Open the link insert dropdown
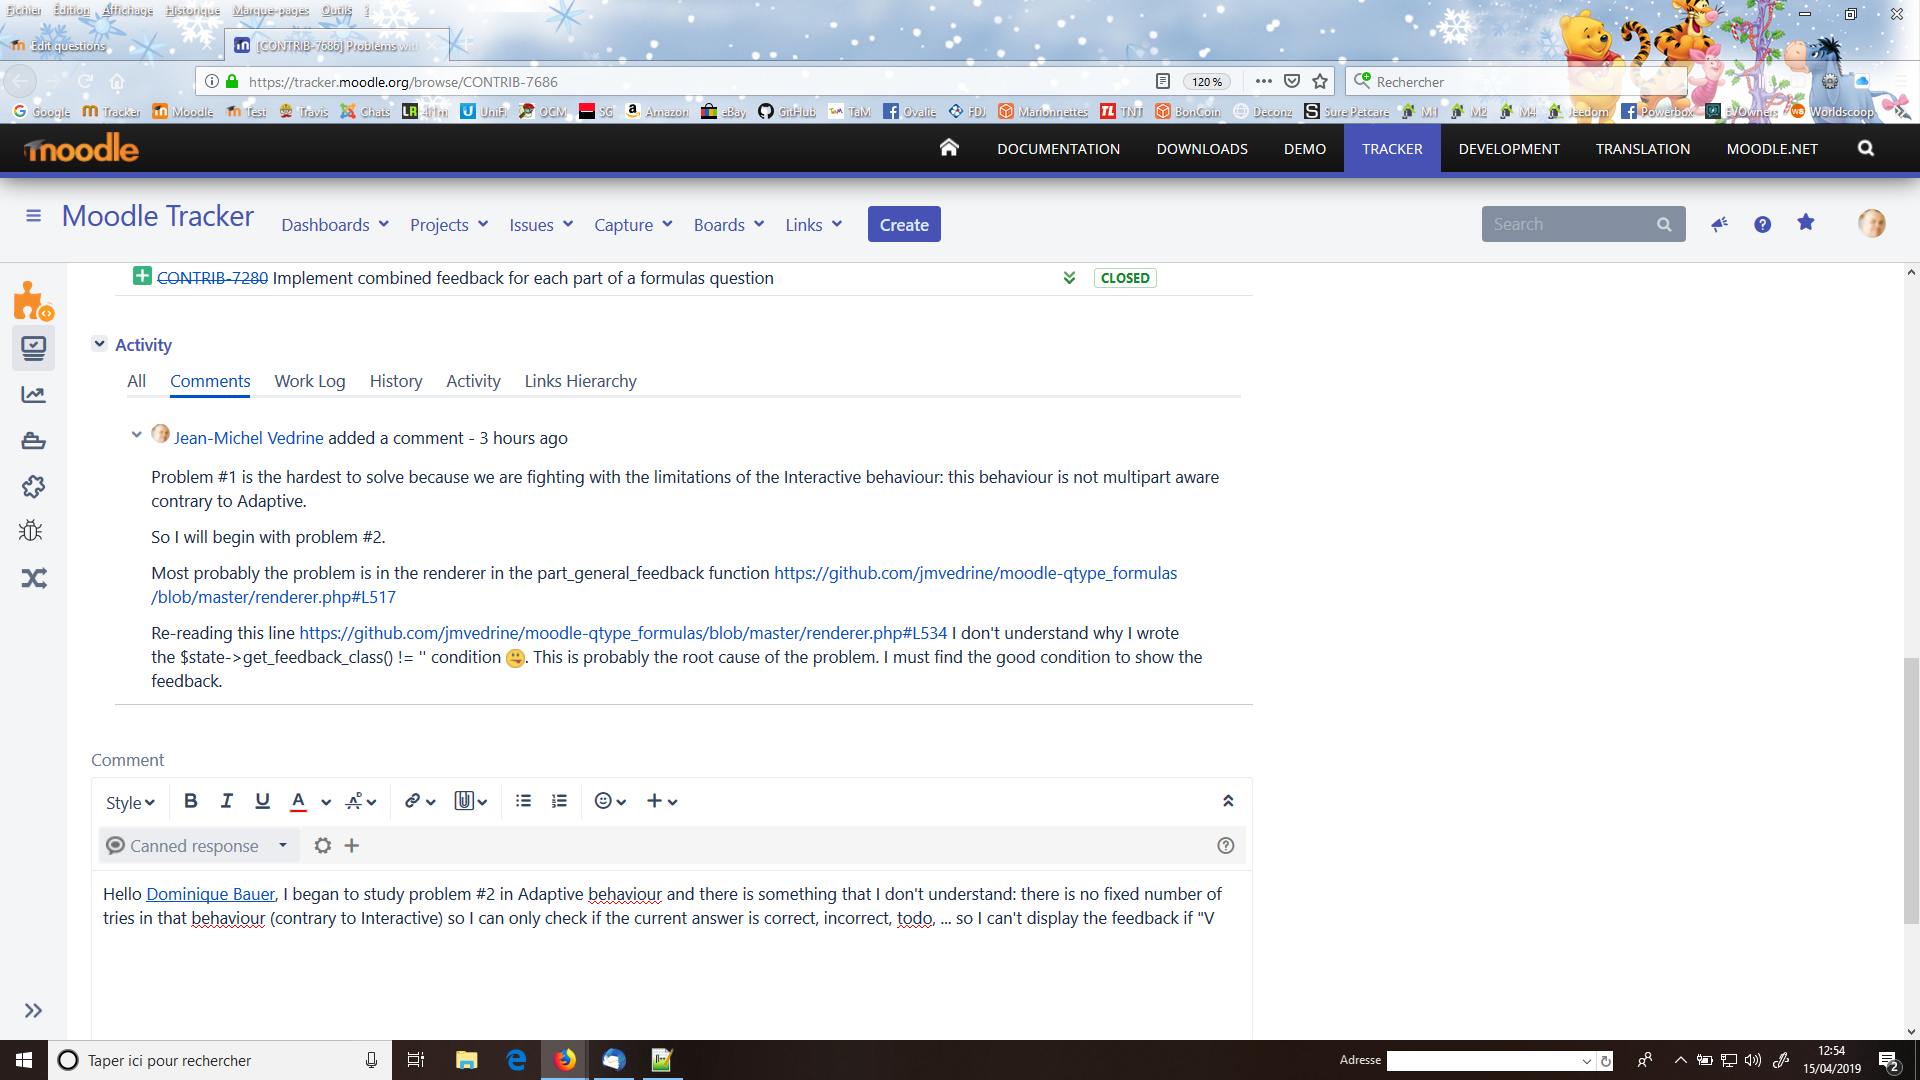Image resolution: width=1920 pixels, height=1080 pixels. tap(420, 801)
